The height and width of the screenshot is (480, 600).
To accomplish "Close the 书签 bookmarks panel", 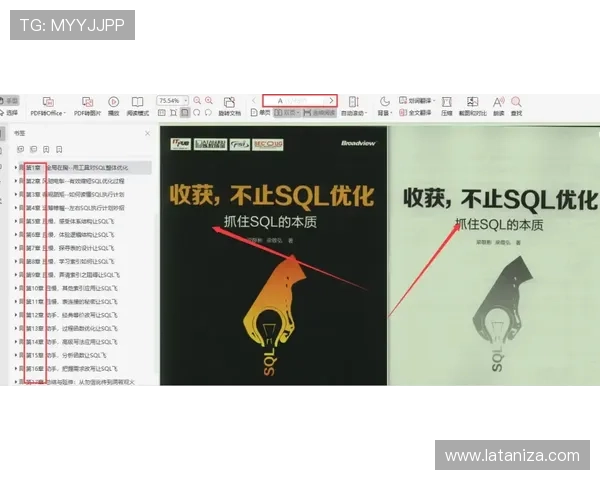I will point(148,133).
